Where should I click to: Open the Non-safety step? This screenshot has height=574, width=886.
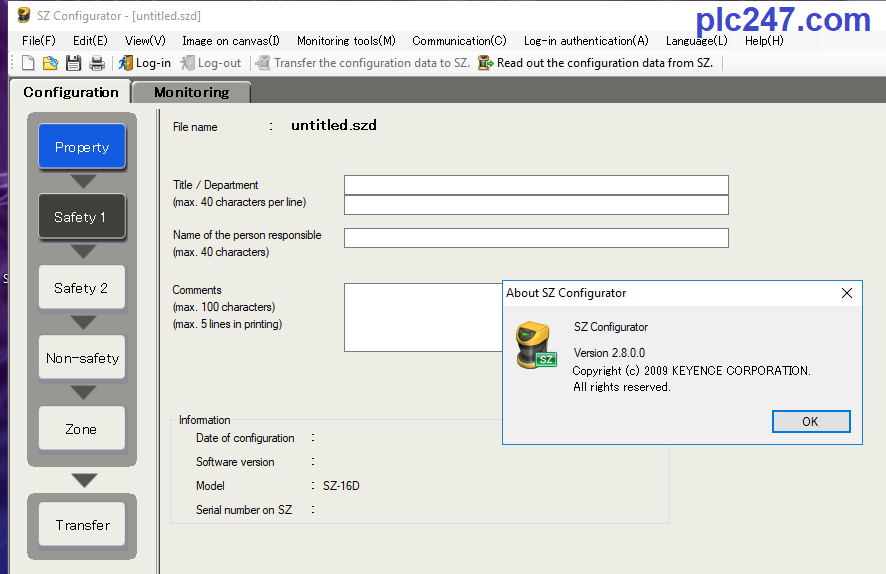point(82,358)
